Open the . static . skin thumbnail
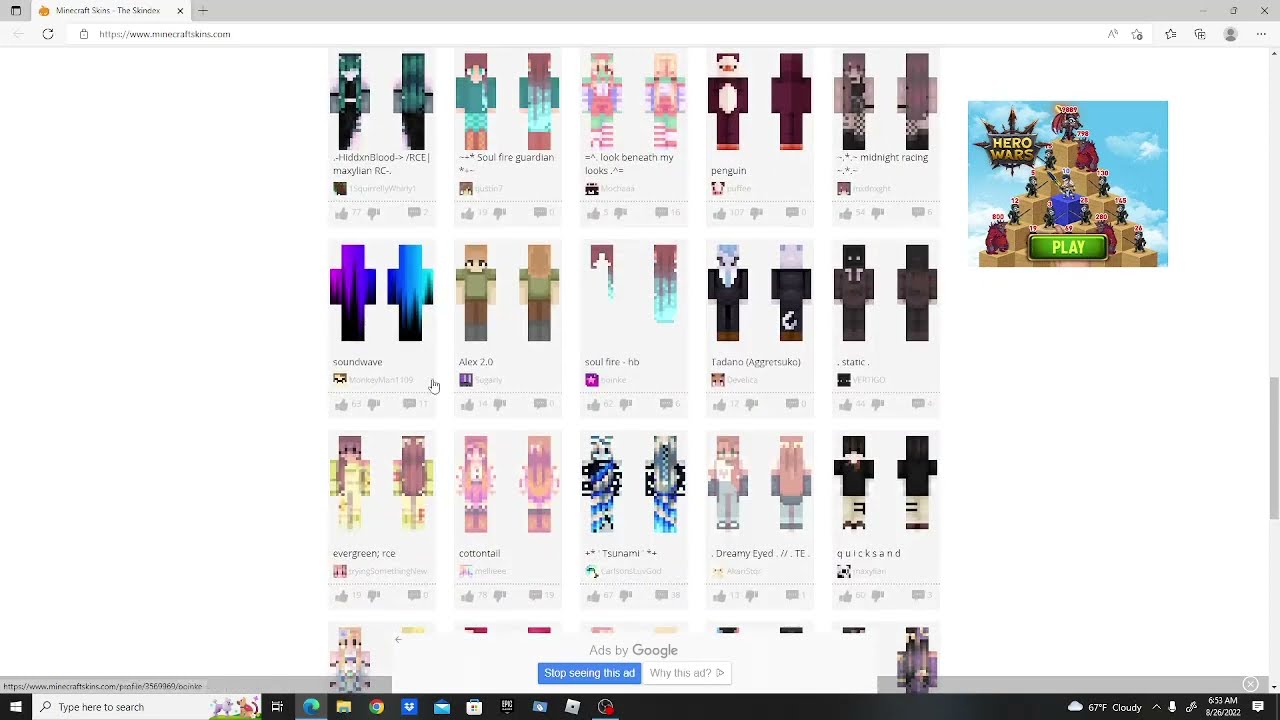 coord(886,293)
